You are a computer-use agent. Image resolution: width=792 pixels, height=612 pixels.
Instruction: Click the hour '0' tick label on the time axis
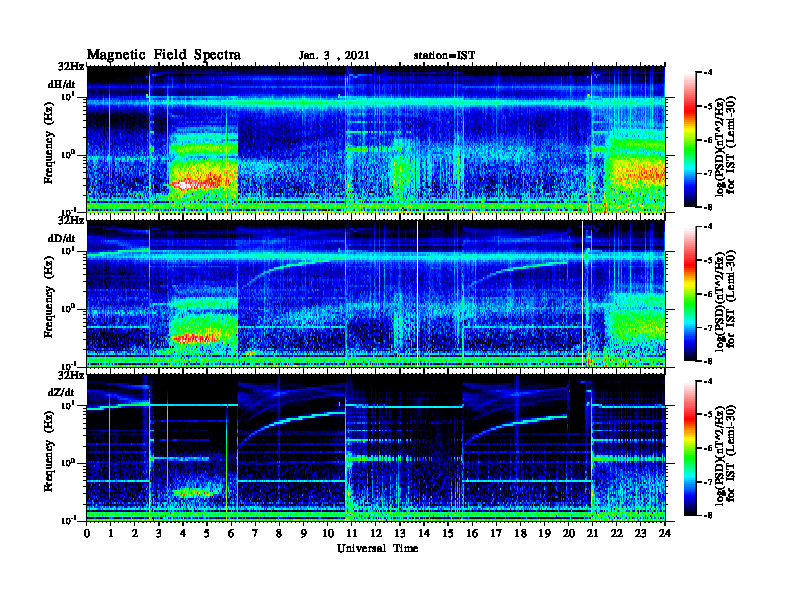point(87,534)
